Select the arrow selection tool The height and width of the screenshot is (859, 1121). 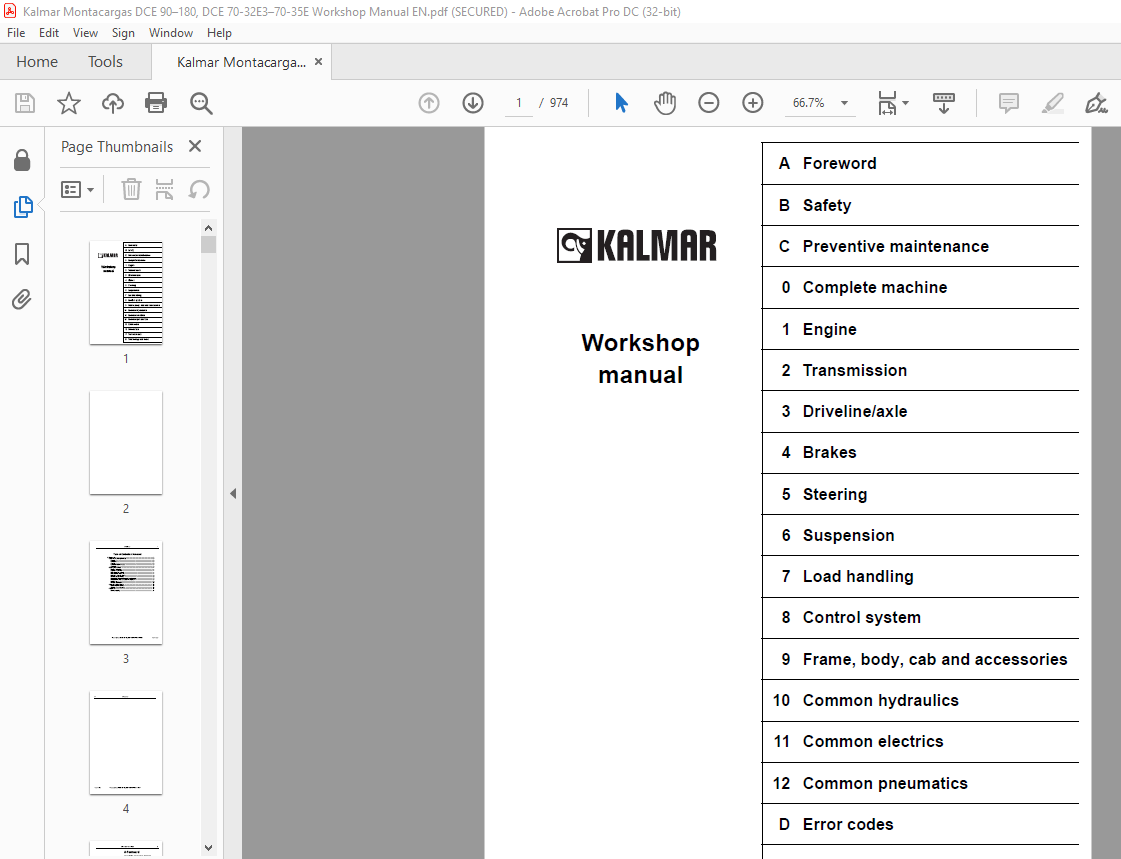(621, 103)
